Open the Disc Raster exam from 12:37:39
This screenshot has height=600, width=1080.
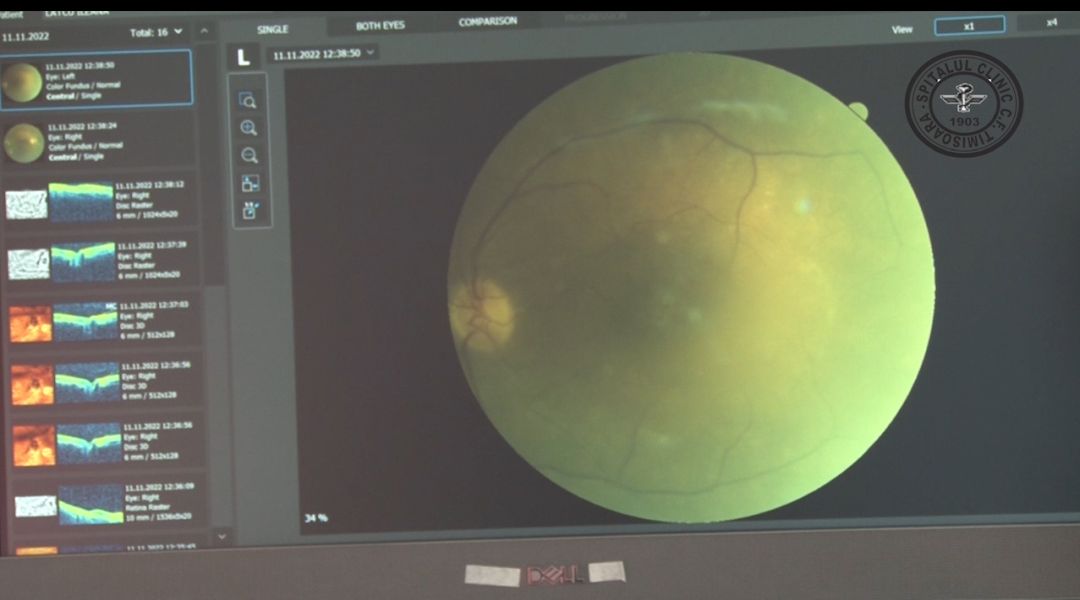tap(102, 260)
